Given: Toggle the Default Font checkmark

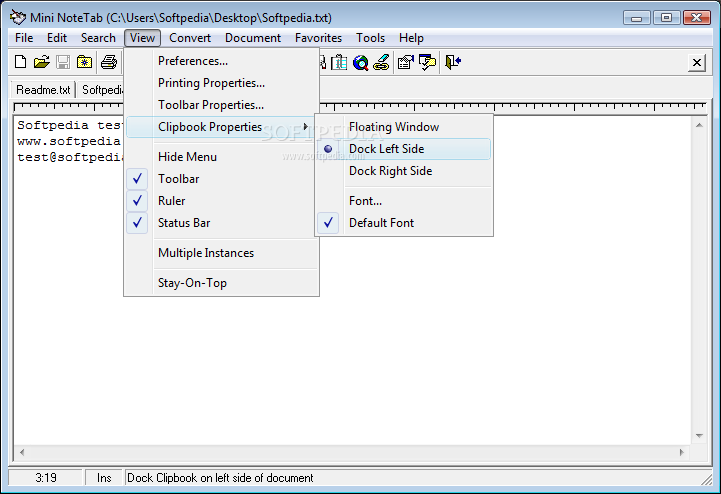Looking at the screenshot, I should [x=404, y=223].
